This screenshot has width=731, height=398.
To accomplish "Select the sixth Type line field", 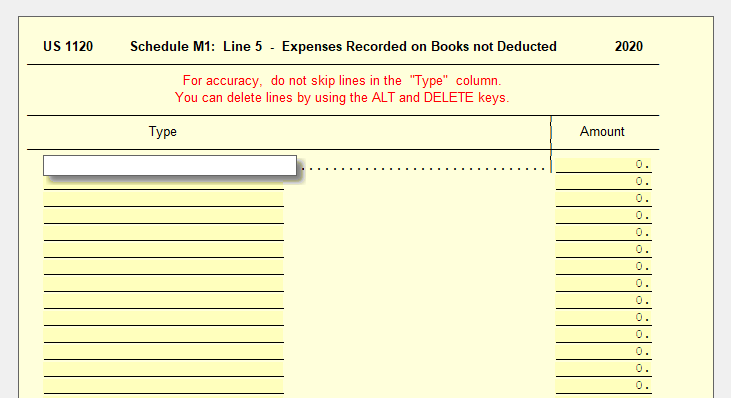I will pos(164,251).
